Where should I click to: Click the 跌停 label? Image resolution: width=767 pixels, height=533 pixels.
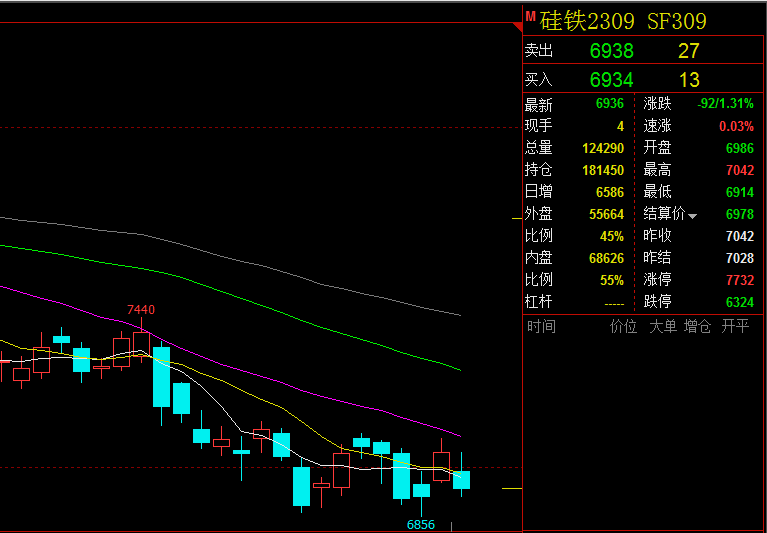(x=657, y=302)
